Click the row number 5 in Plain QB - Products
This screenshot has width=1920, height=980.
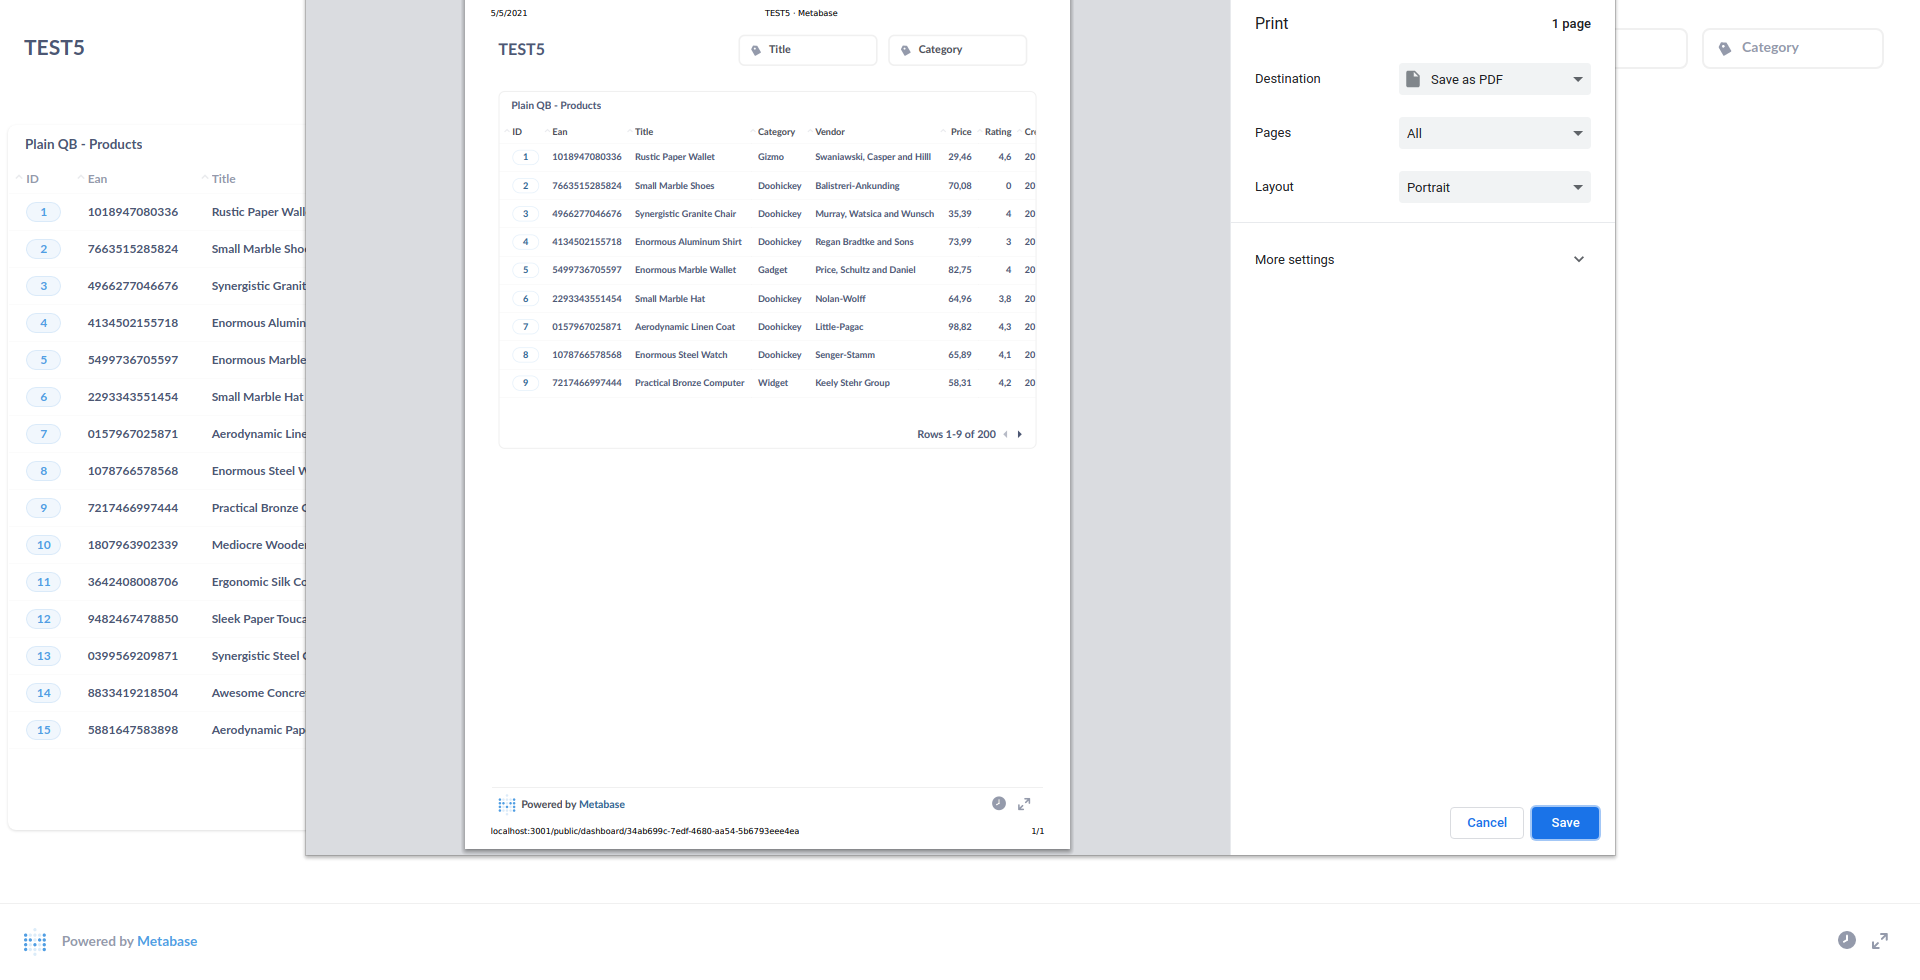tap(43, 359)
